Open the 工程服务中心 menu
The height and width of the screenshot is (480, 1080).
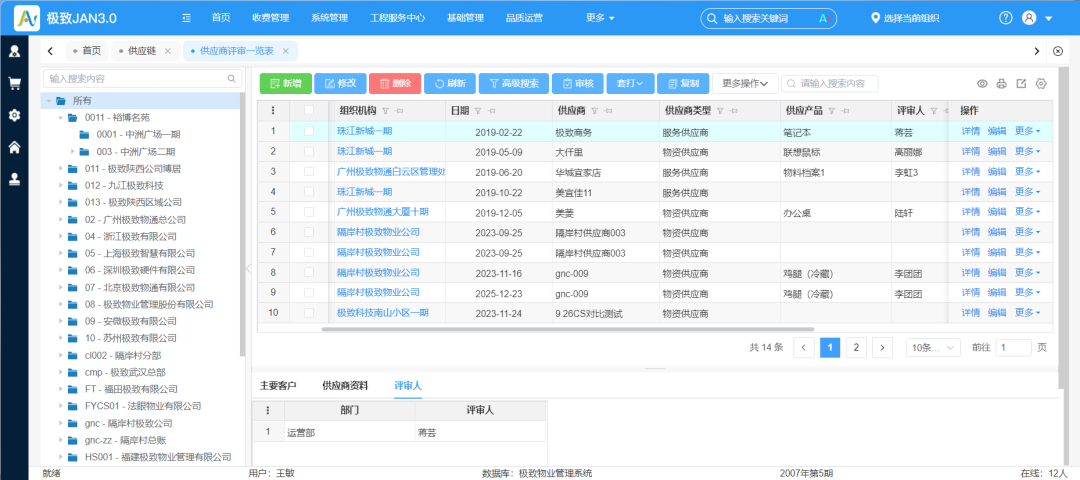pos(397,18)
